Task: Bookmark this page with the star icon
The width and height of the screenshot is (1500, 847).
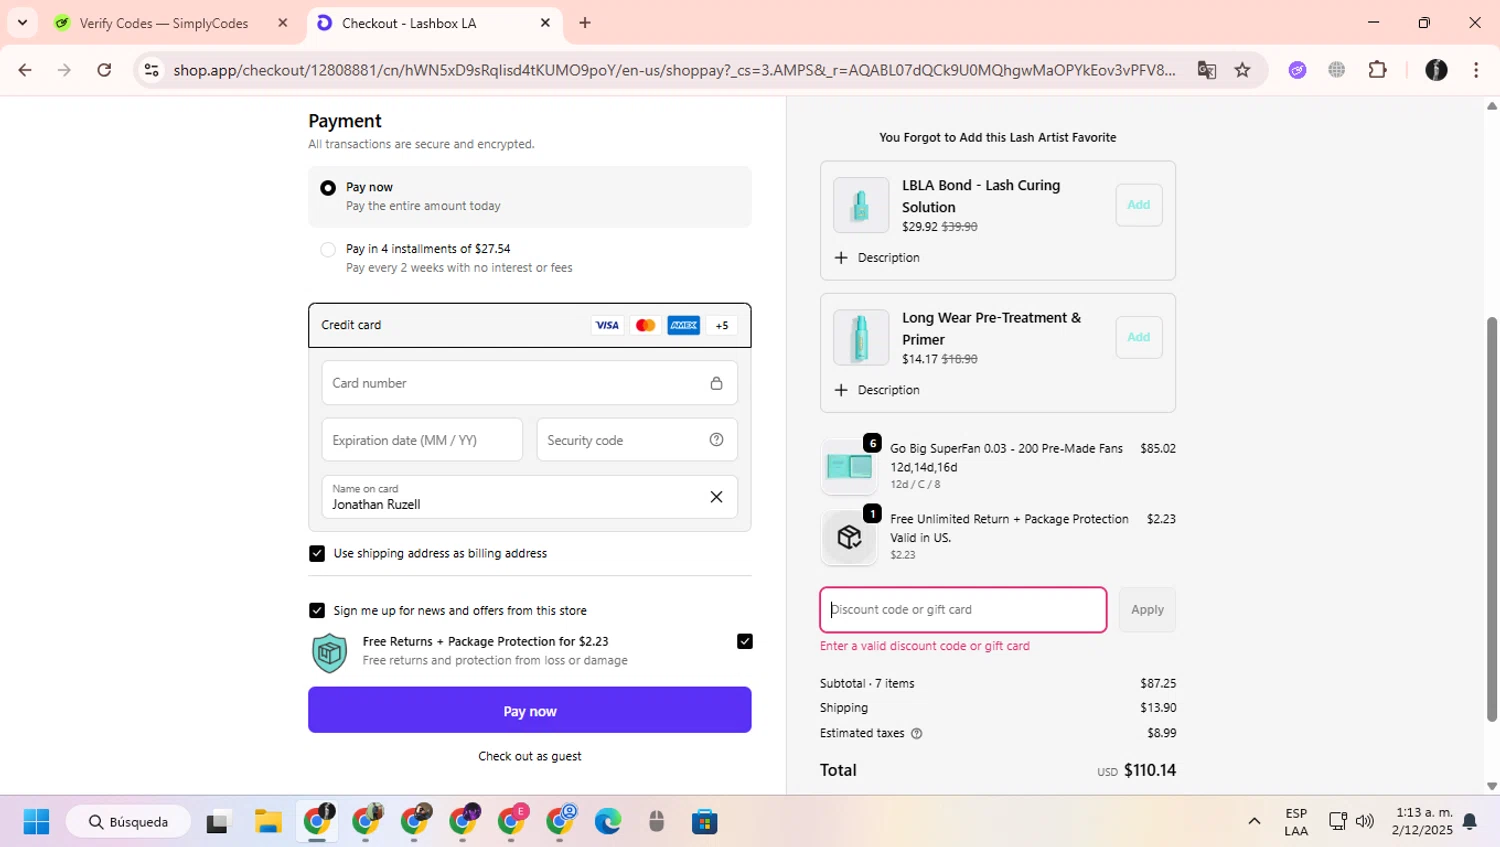Action: pyautogui.click(x=1242, y=70)
